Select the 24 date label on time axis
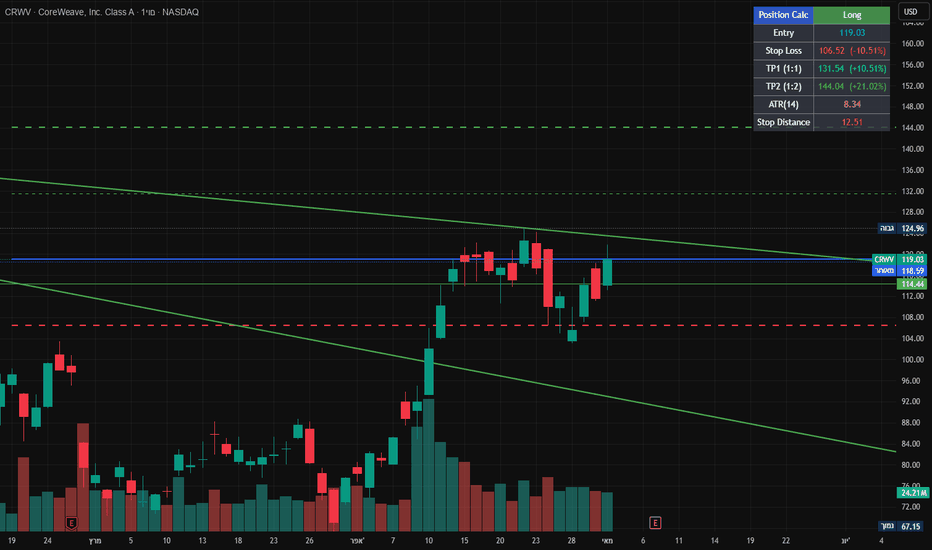Screen dimensions: 932x550 click(x=48, y=540)
